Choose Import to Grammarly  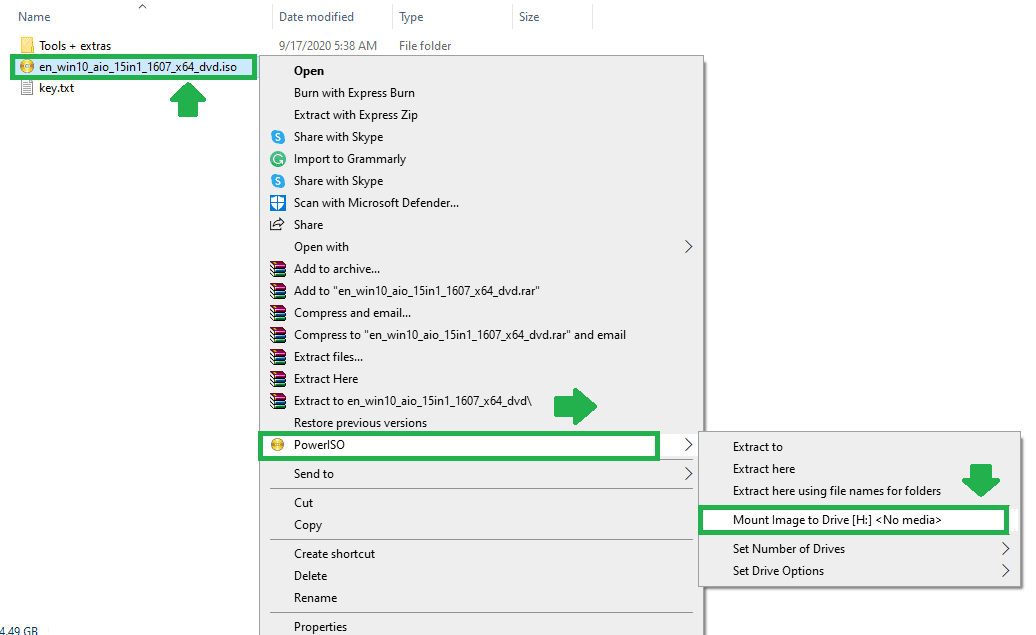[x=350, y=159]
